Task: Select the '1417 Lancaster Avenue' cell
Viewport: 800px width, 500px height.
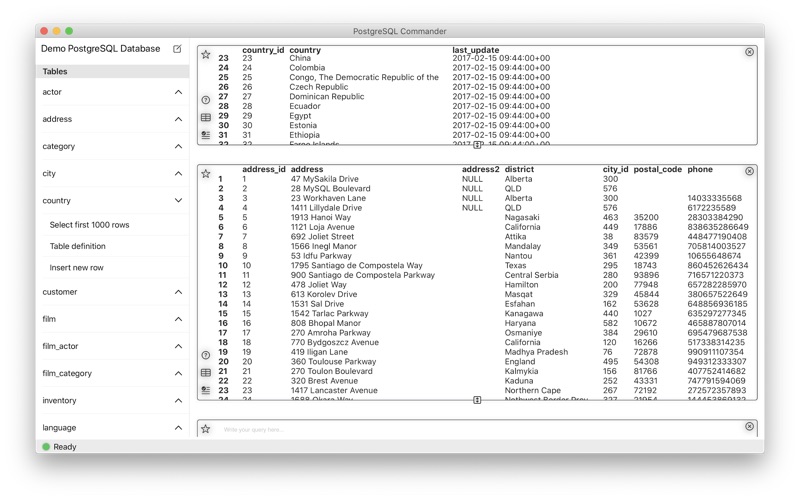Action: point(334,390)
